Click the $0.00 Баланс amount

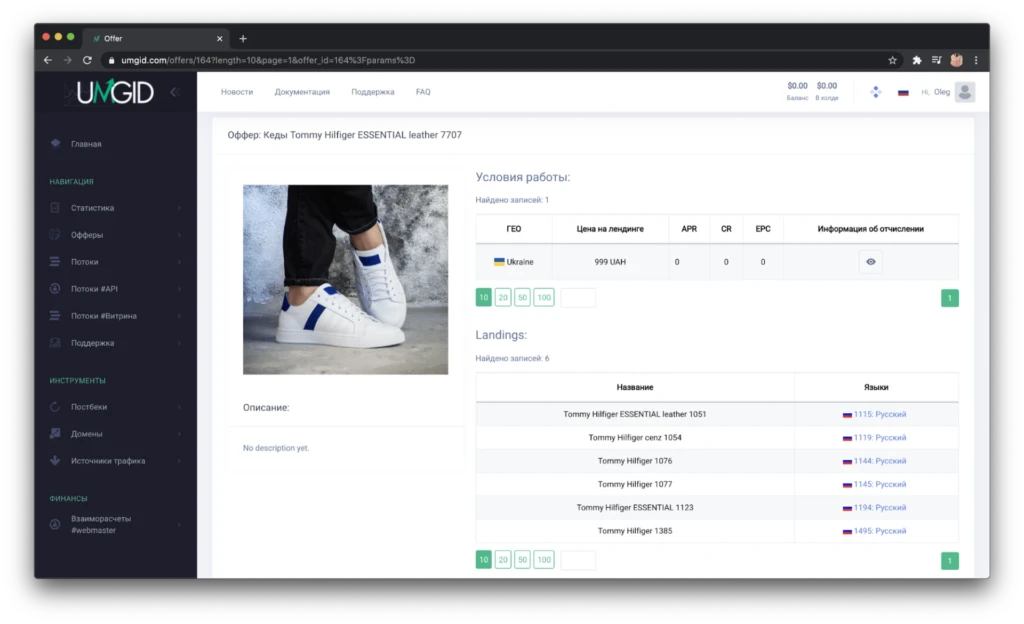[x=797, y=86]
